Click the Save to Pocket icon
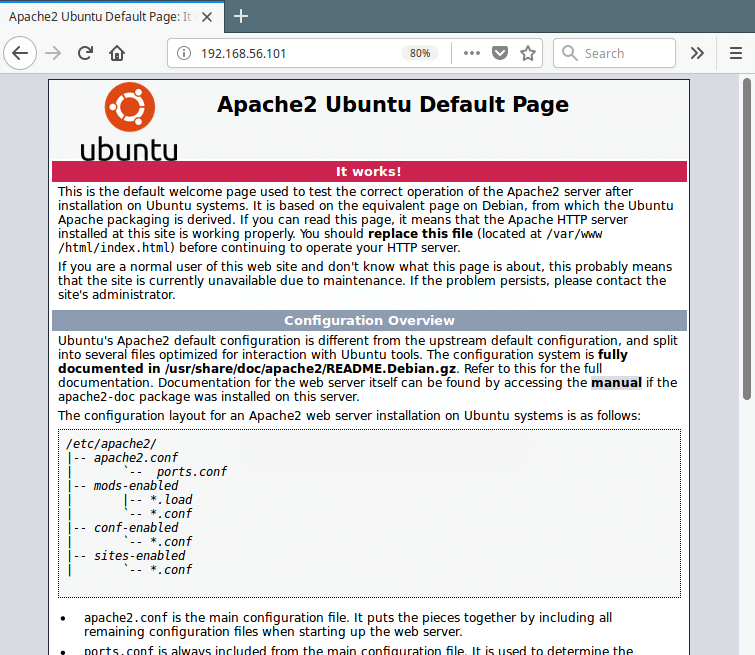 (500, 53)
